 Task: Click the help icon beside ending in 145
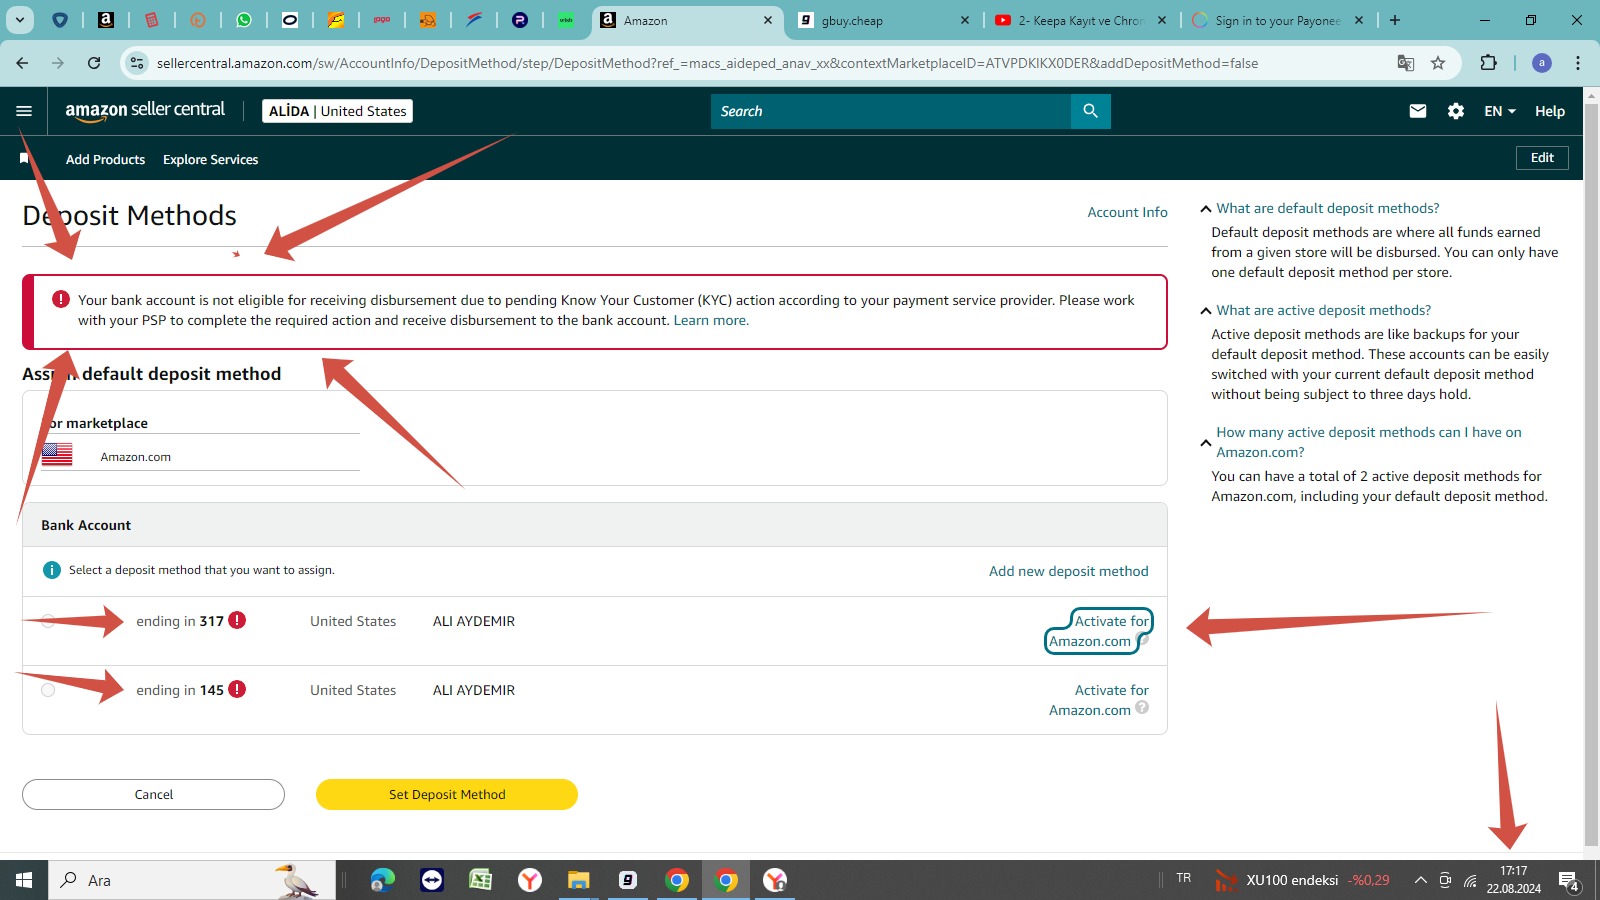tap(1142, 707)
